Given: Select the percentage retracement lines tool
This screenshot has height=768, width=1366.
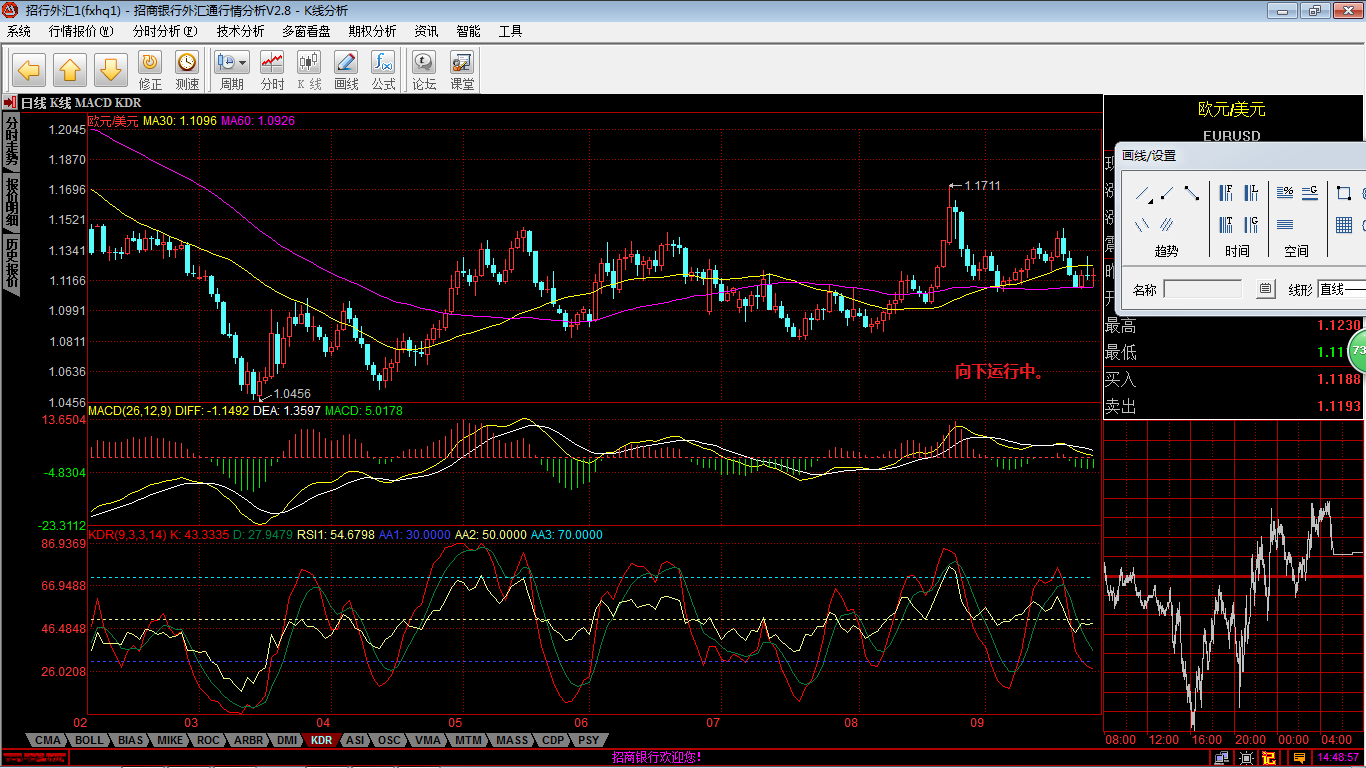Looking at the screenshot, I should click(x=1285, y=193).
